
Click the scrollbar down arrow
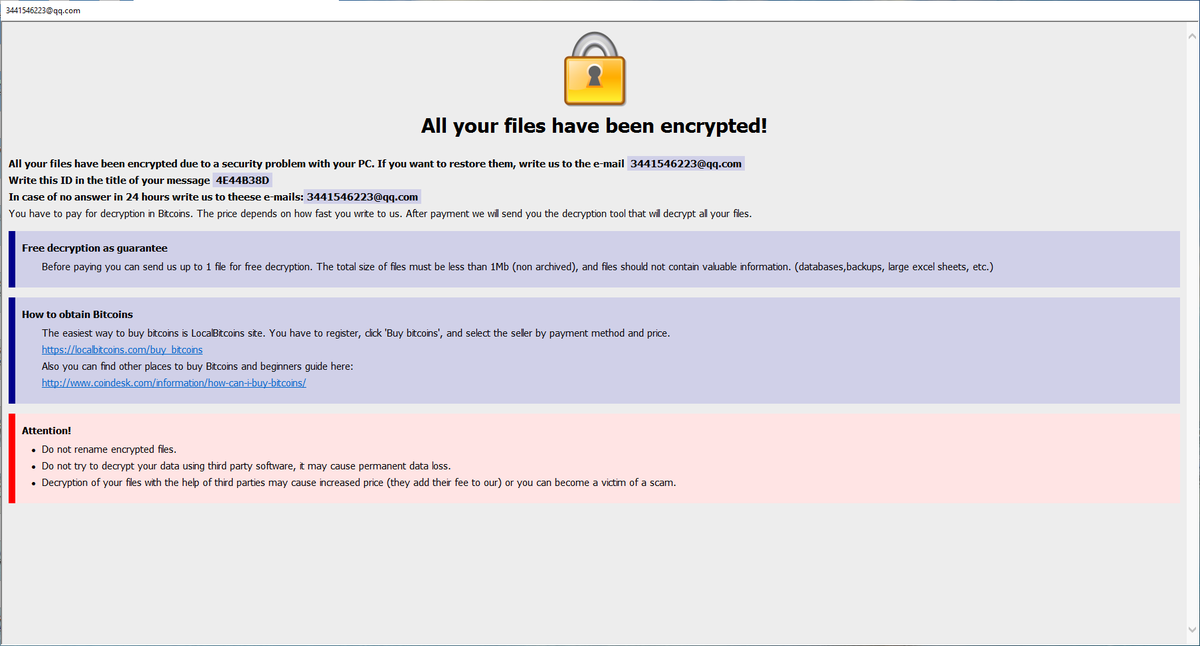[x=1191, y=629]
